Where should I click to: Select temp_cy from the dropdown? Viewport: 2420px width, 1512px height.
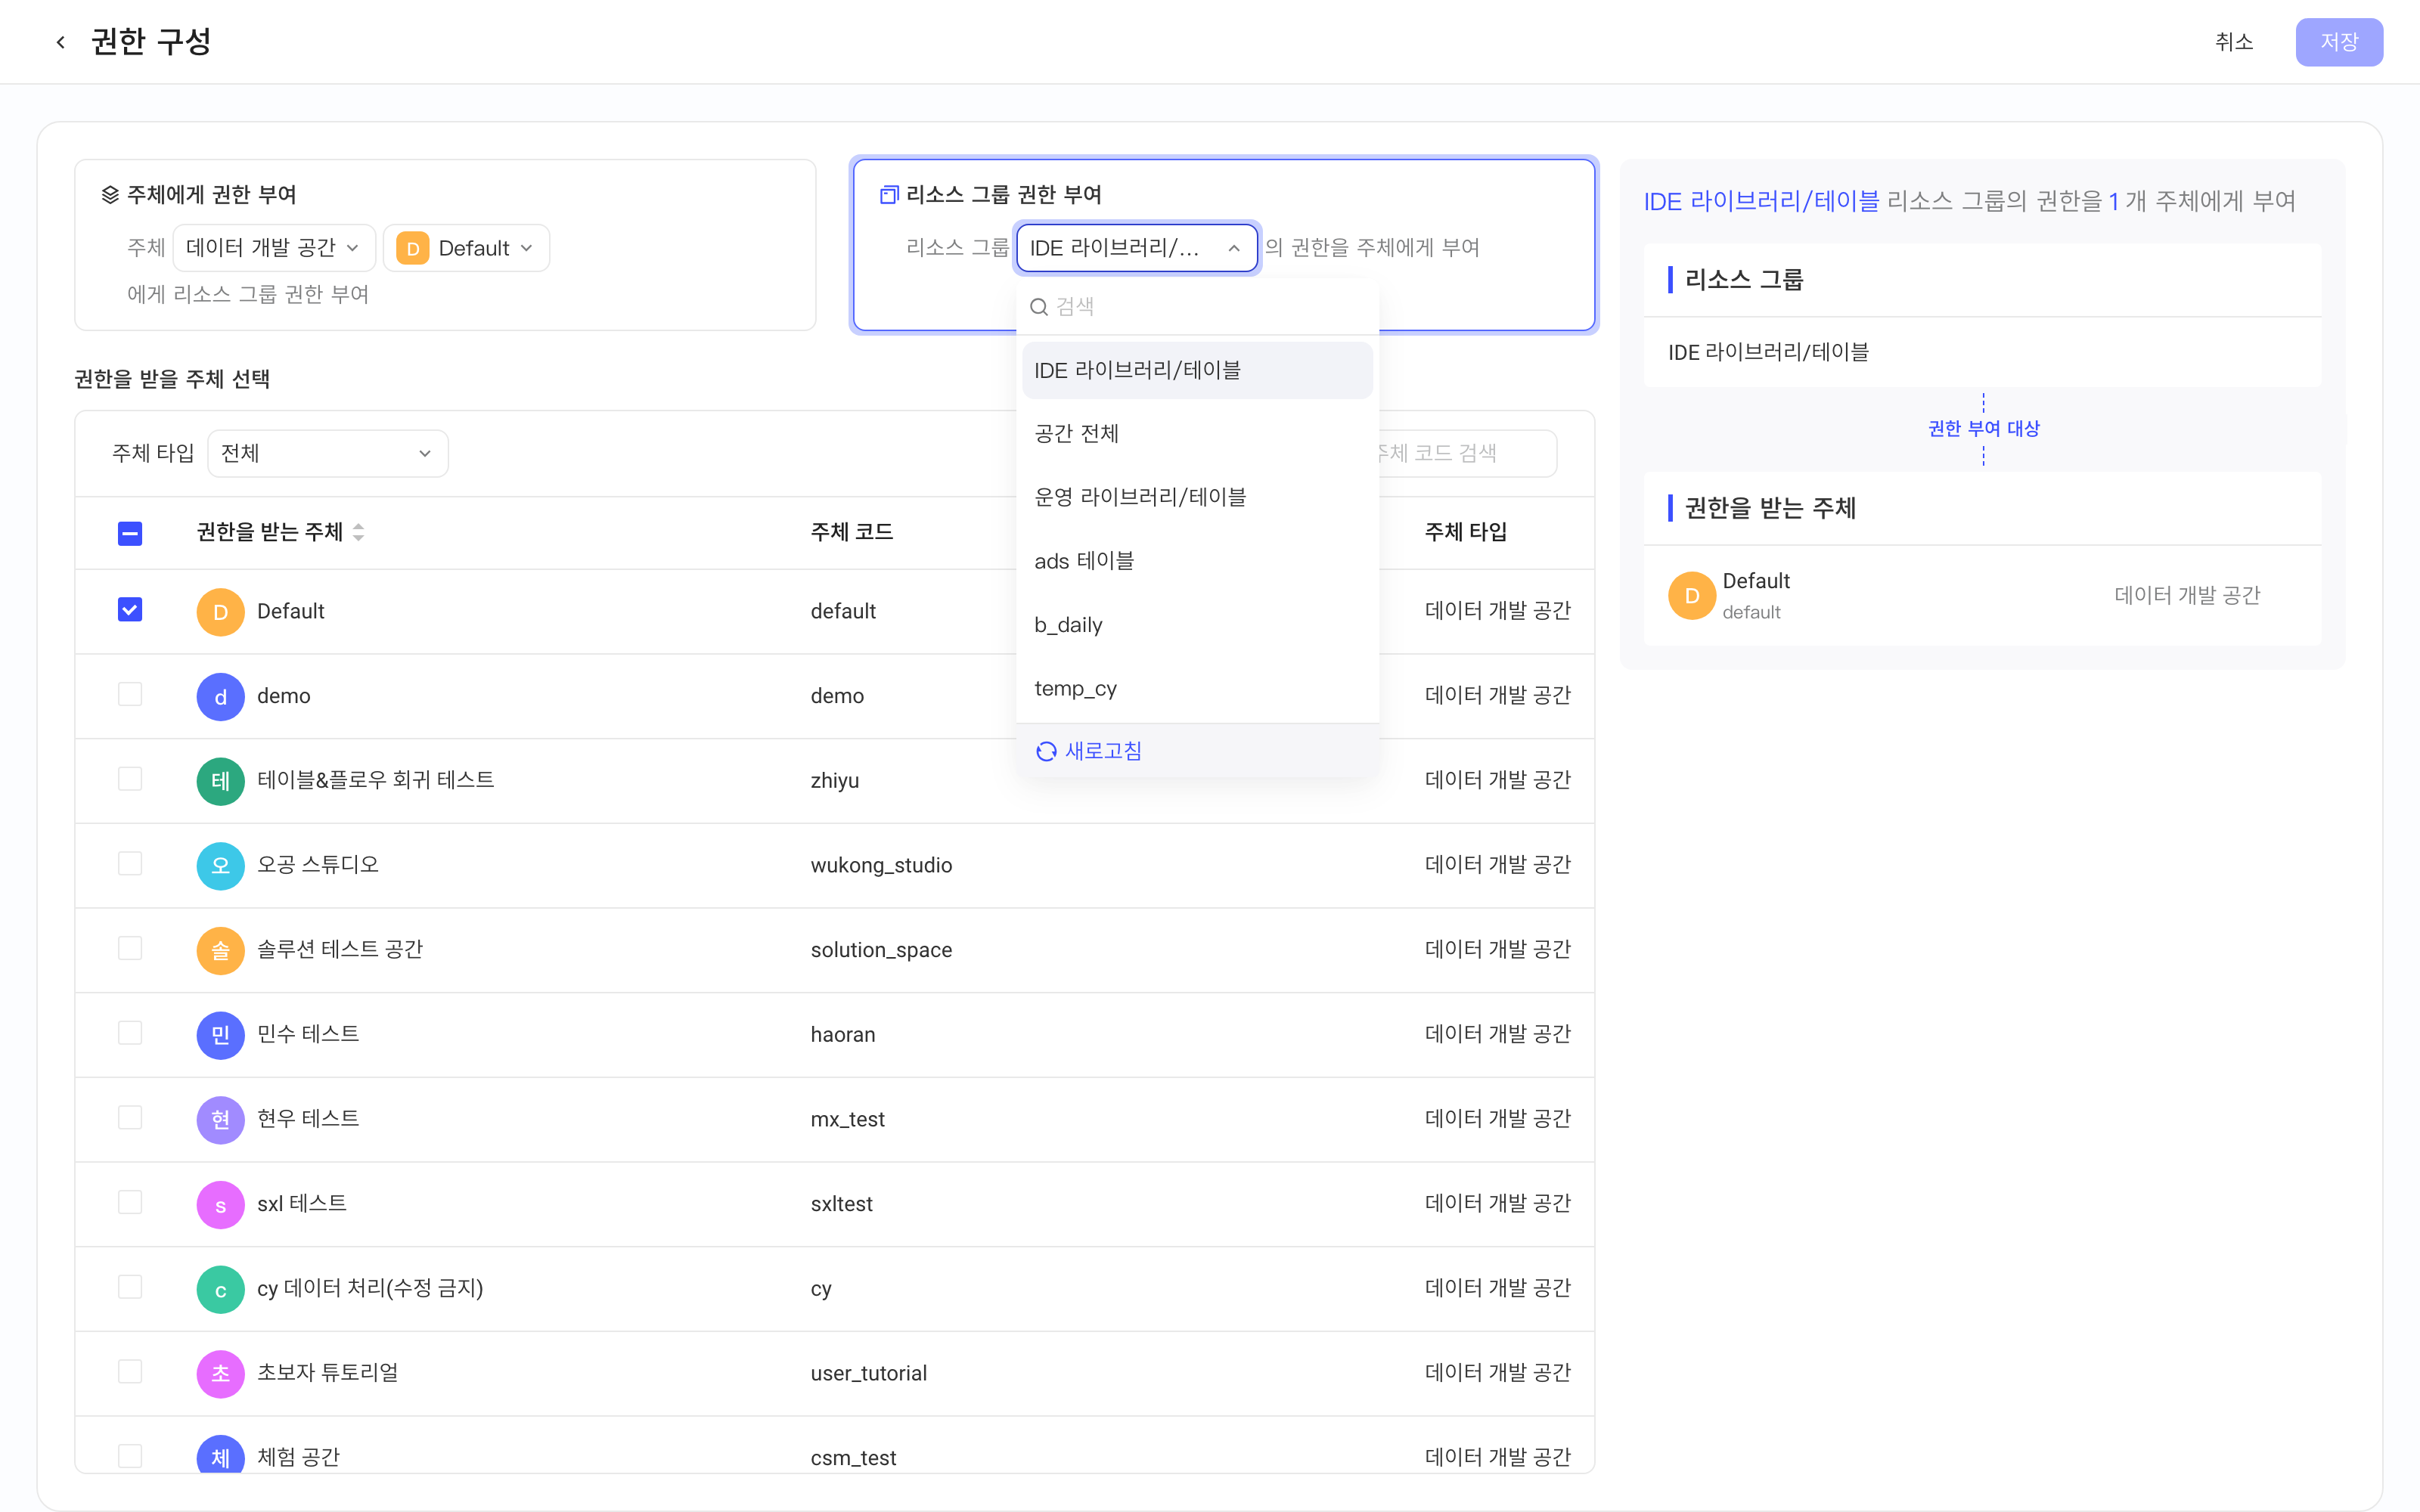(1197, 689)
